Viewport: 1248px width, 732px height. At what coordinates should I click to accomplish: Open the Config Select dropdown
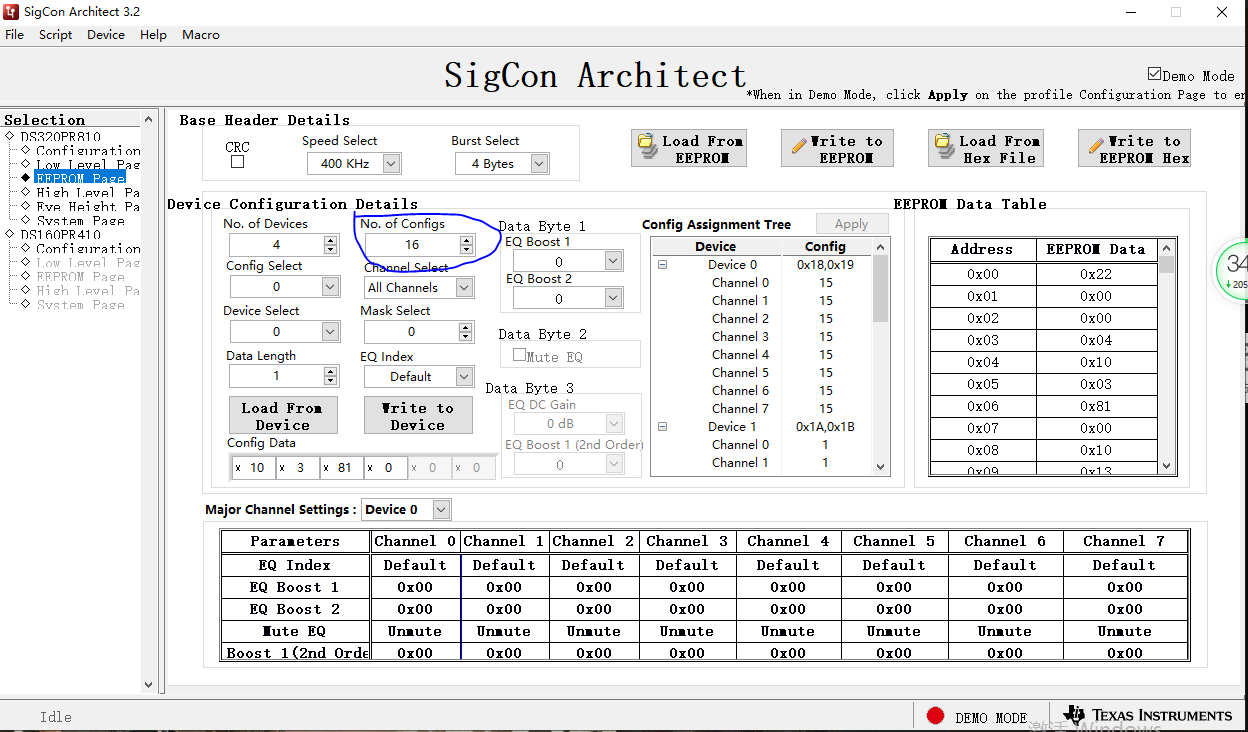(x=330, y=287)
